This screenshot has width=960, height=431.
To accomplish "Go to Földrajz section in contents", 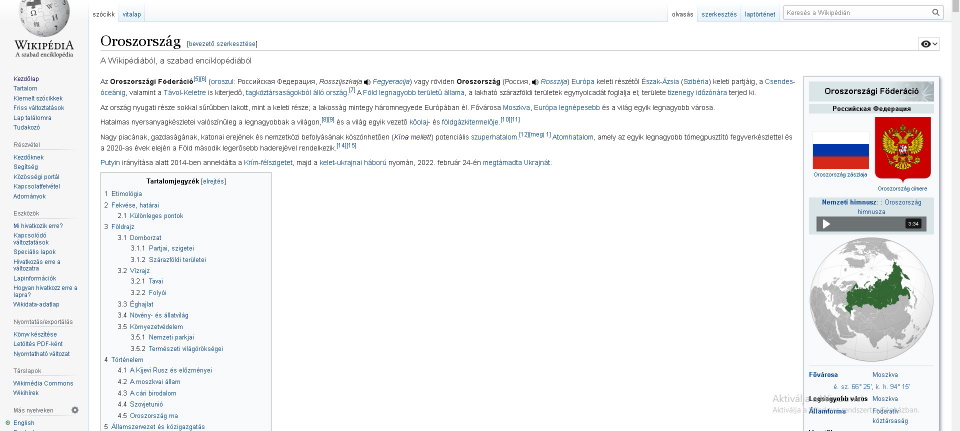I will pyautogui.click(x=122, y=226).
